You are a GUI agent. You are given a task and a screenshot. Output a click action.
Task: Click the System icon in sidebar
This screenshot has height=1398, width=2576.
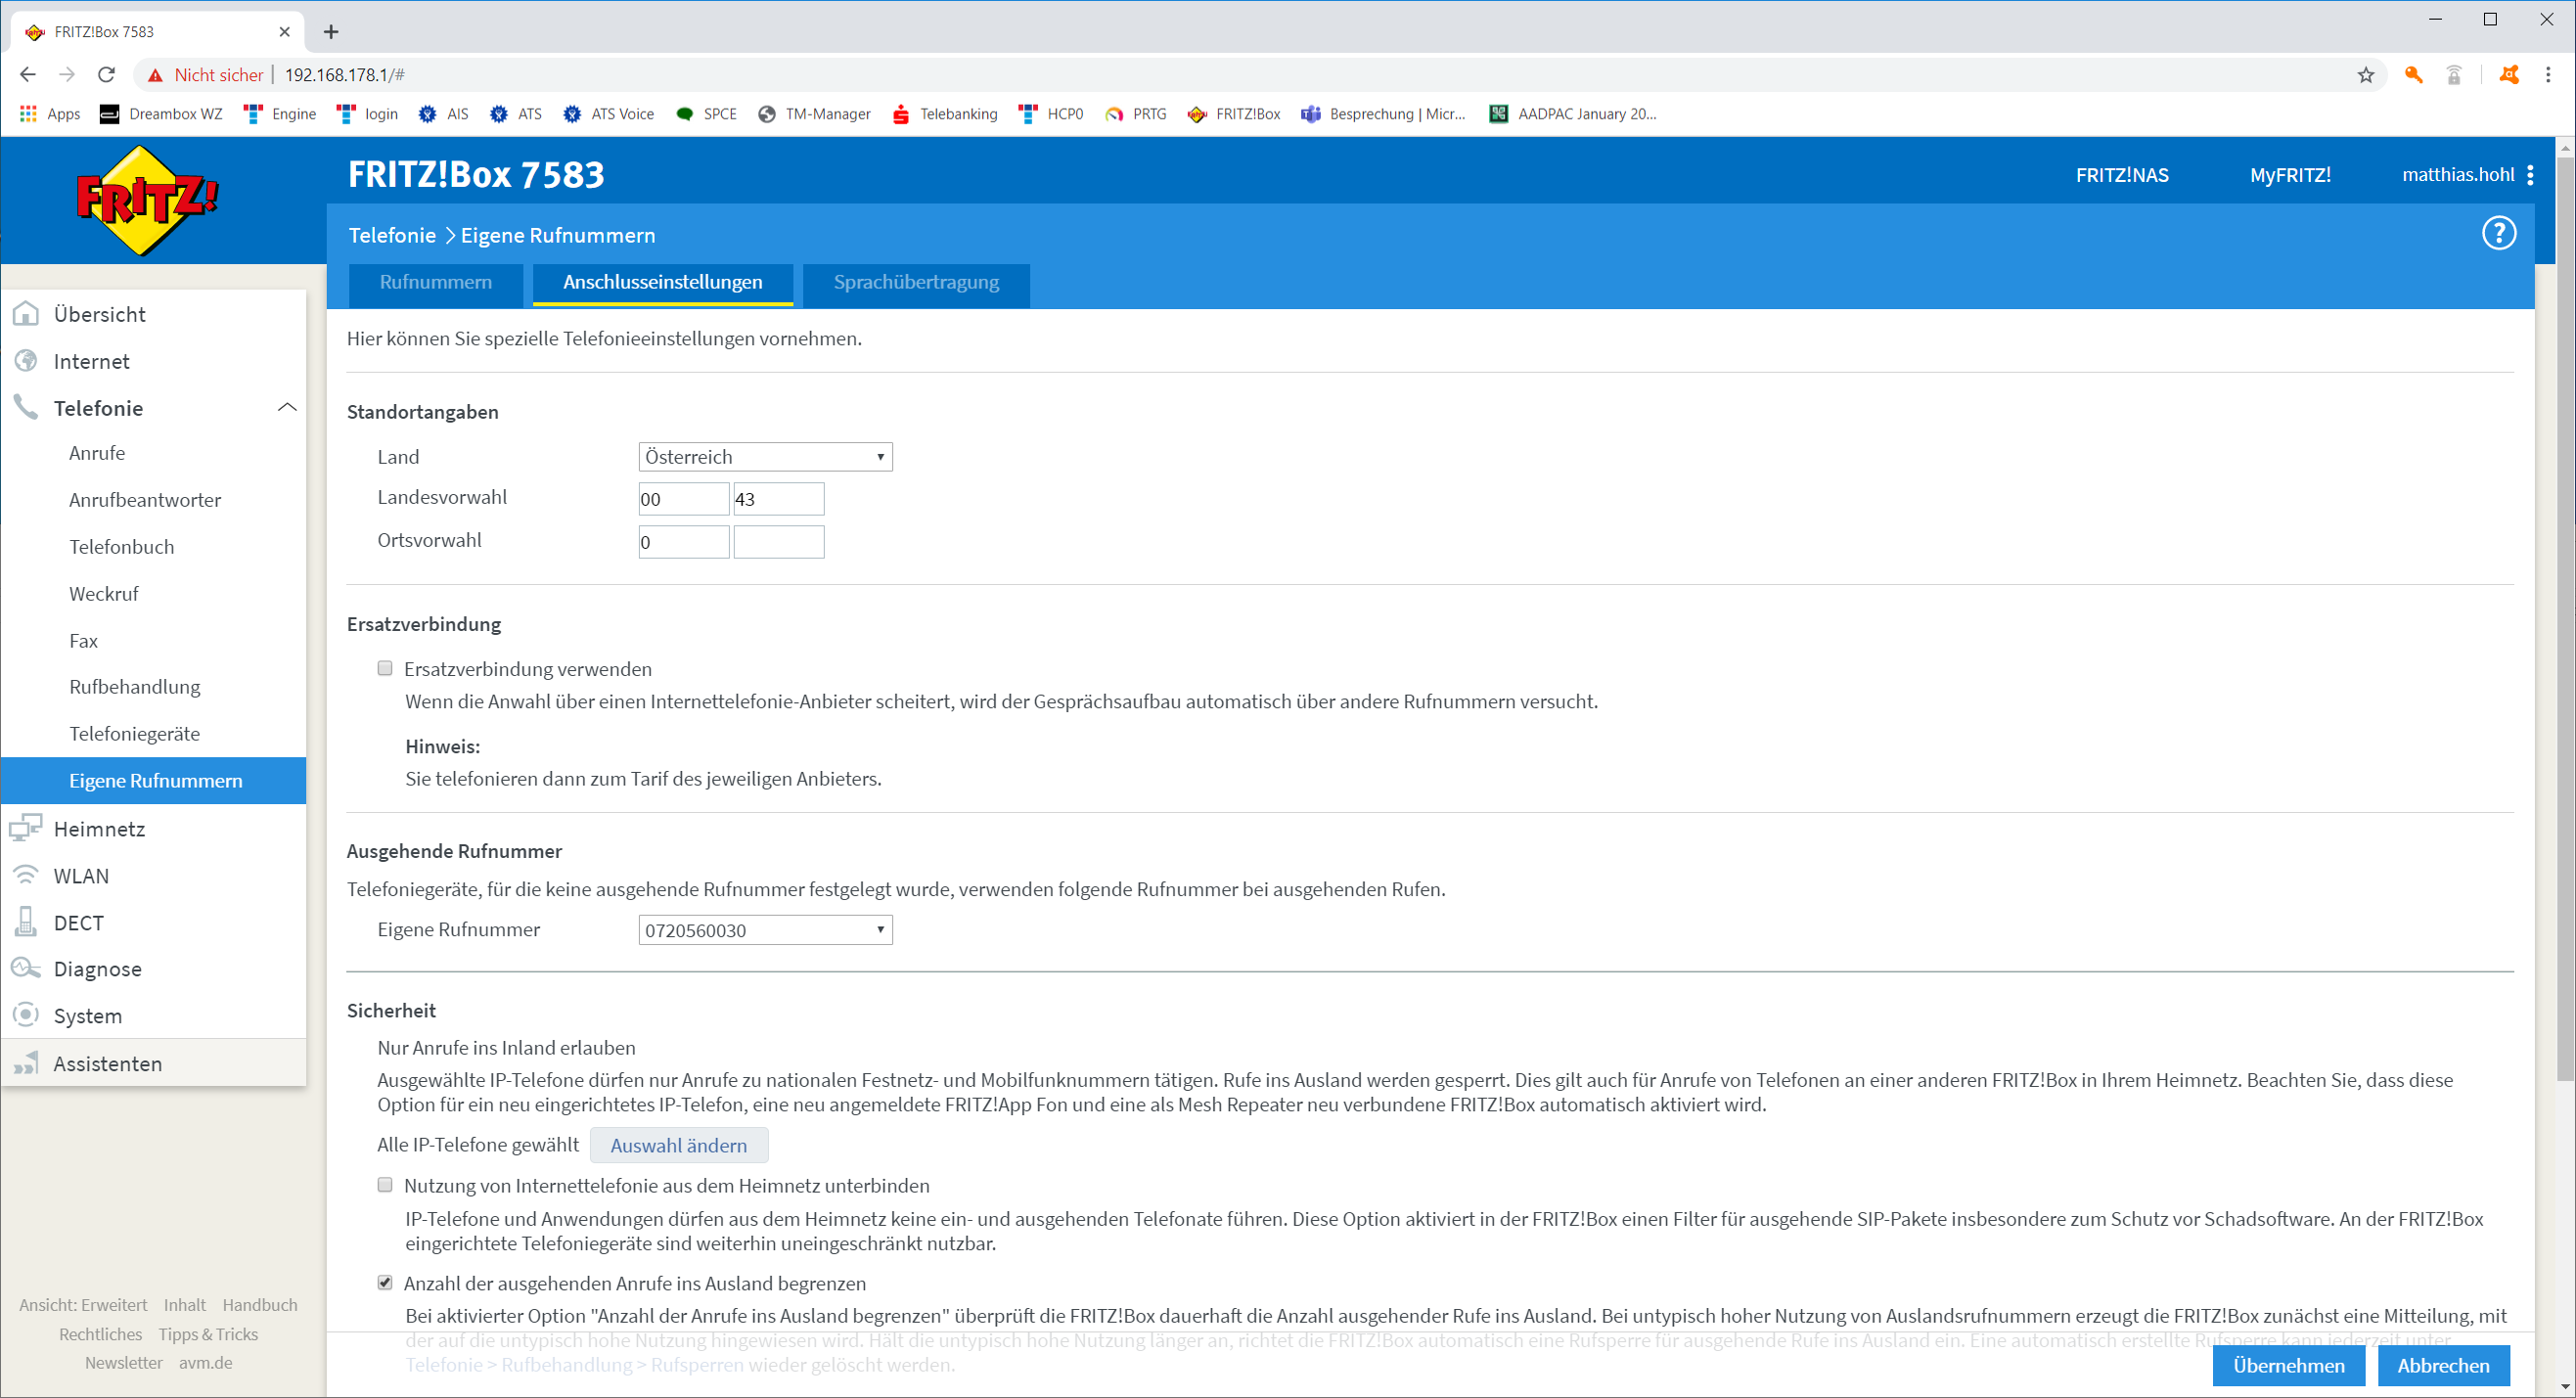tap(26, 1015)
